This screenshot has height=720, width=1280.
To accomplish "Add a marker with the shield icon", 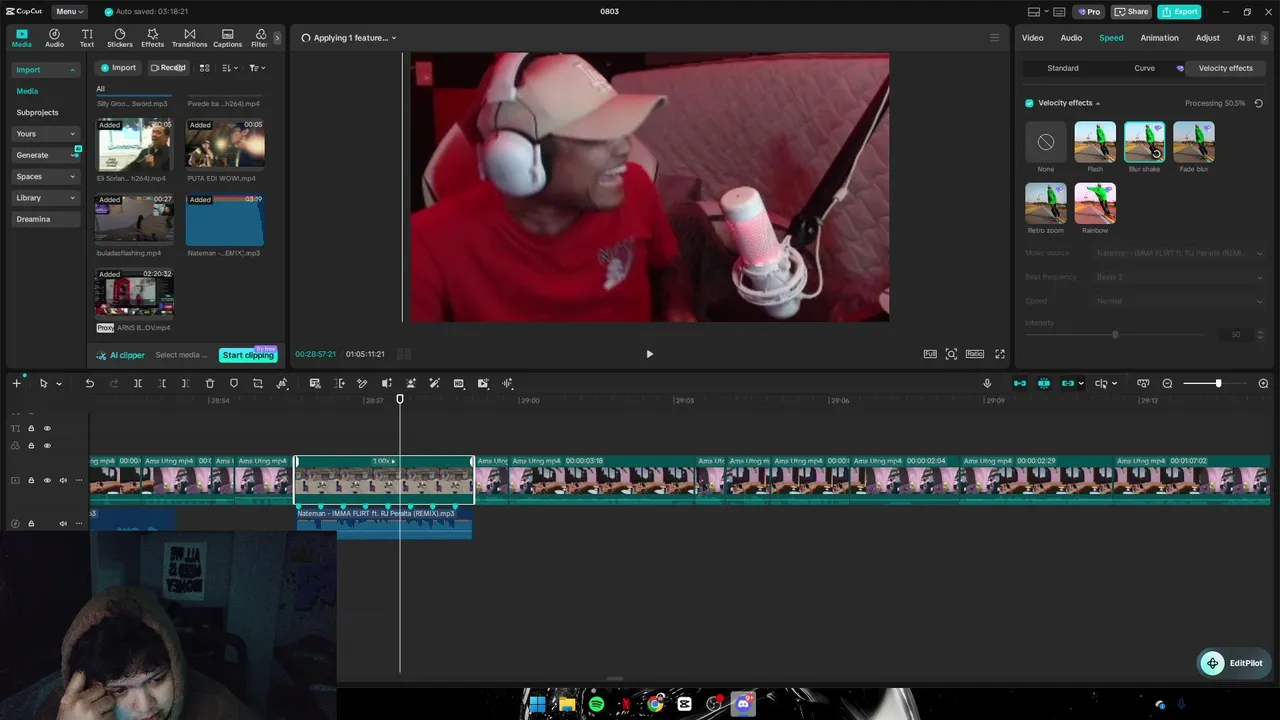I will (234, 384).
